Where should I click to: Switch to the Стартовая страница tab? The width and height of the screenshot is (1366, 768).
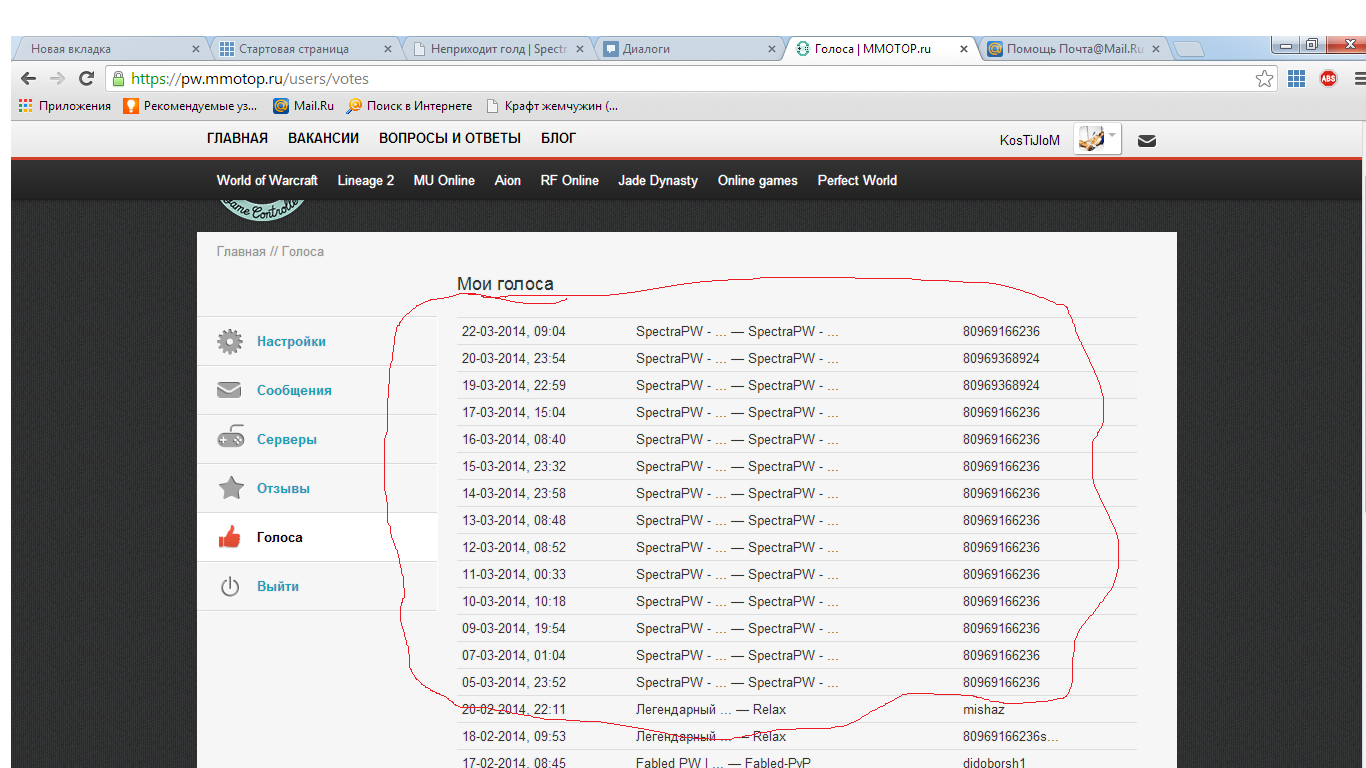pos(305,48)
